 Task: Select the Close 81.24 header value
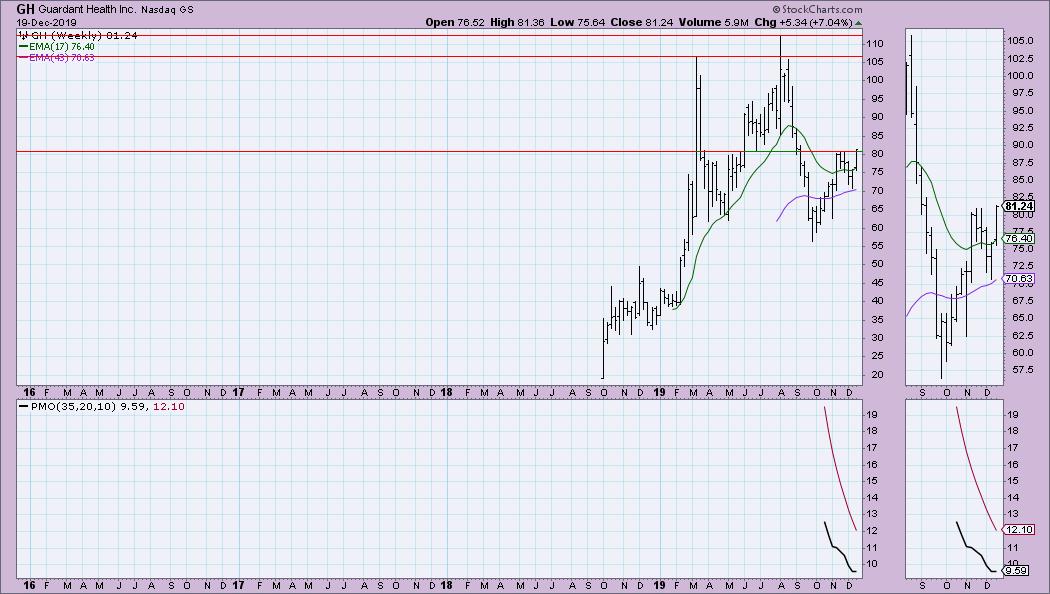tap(642, 22)
